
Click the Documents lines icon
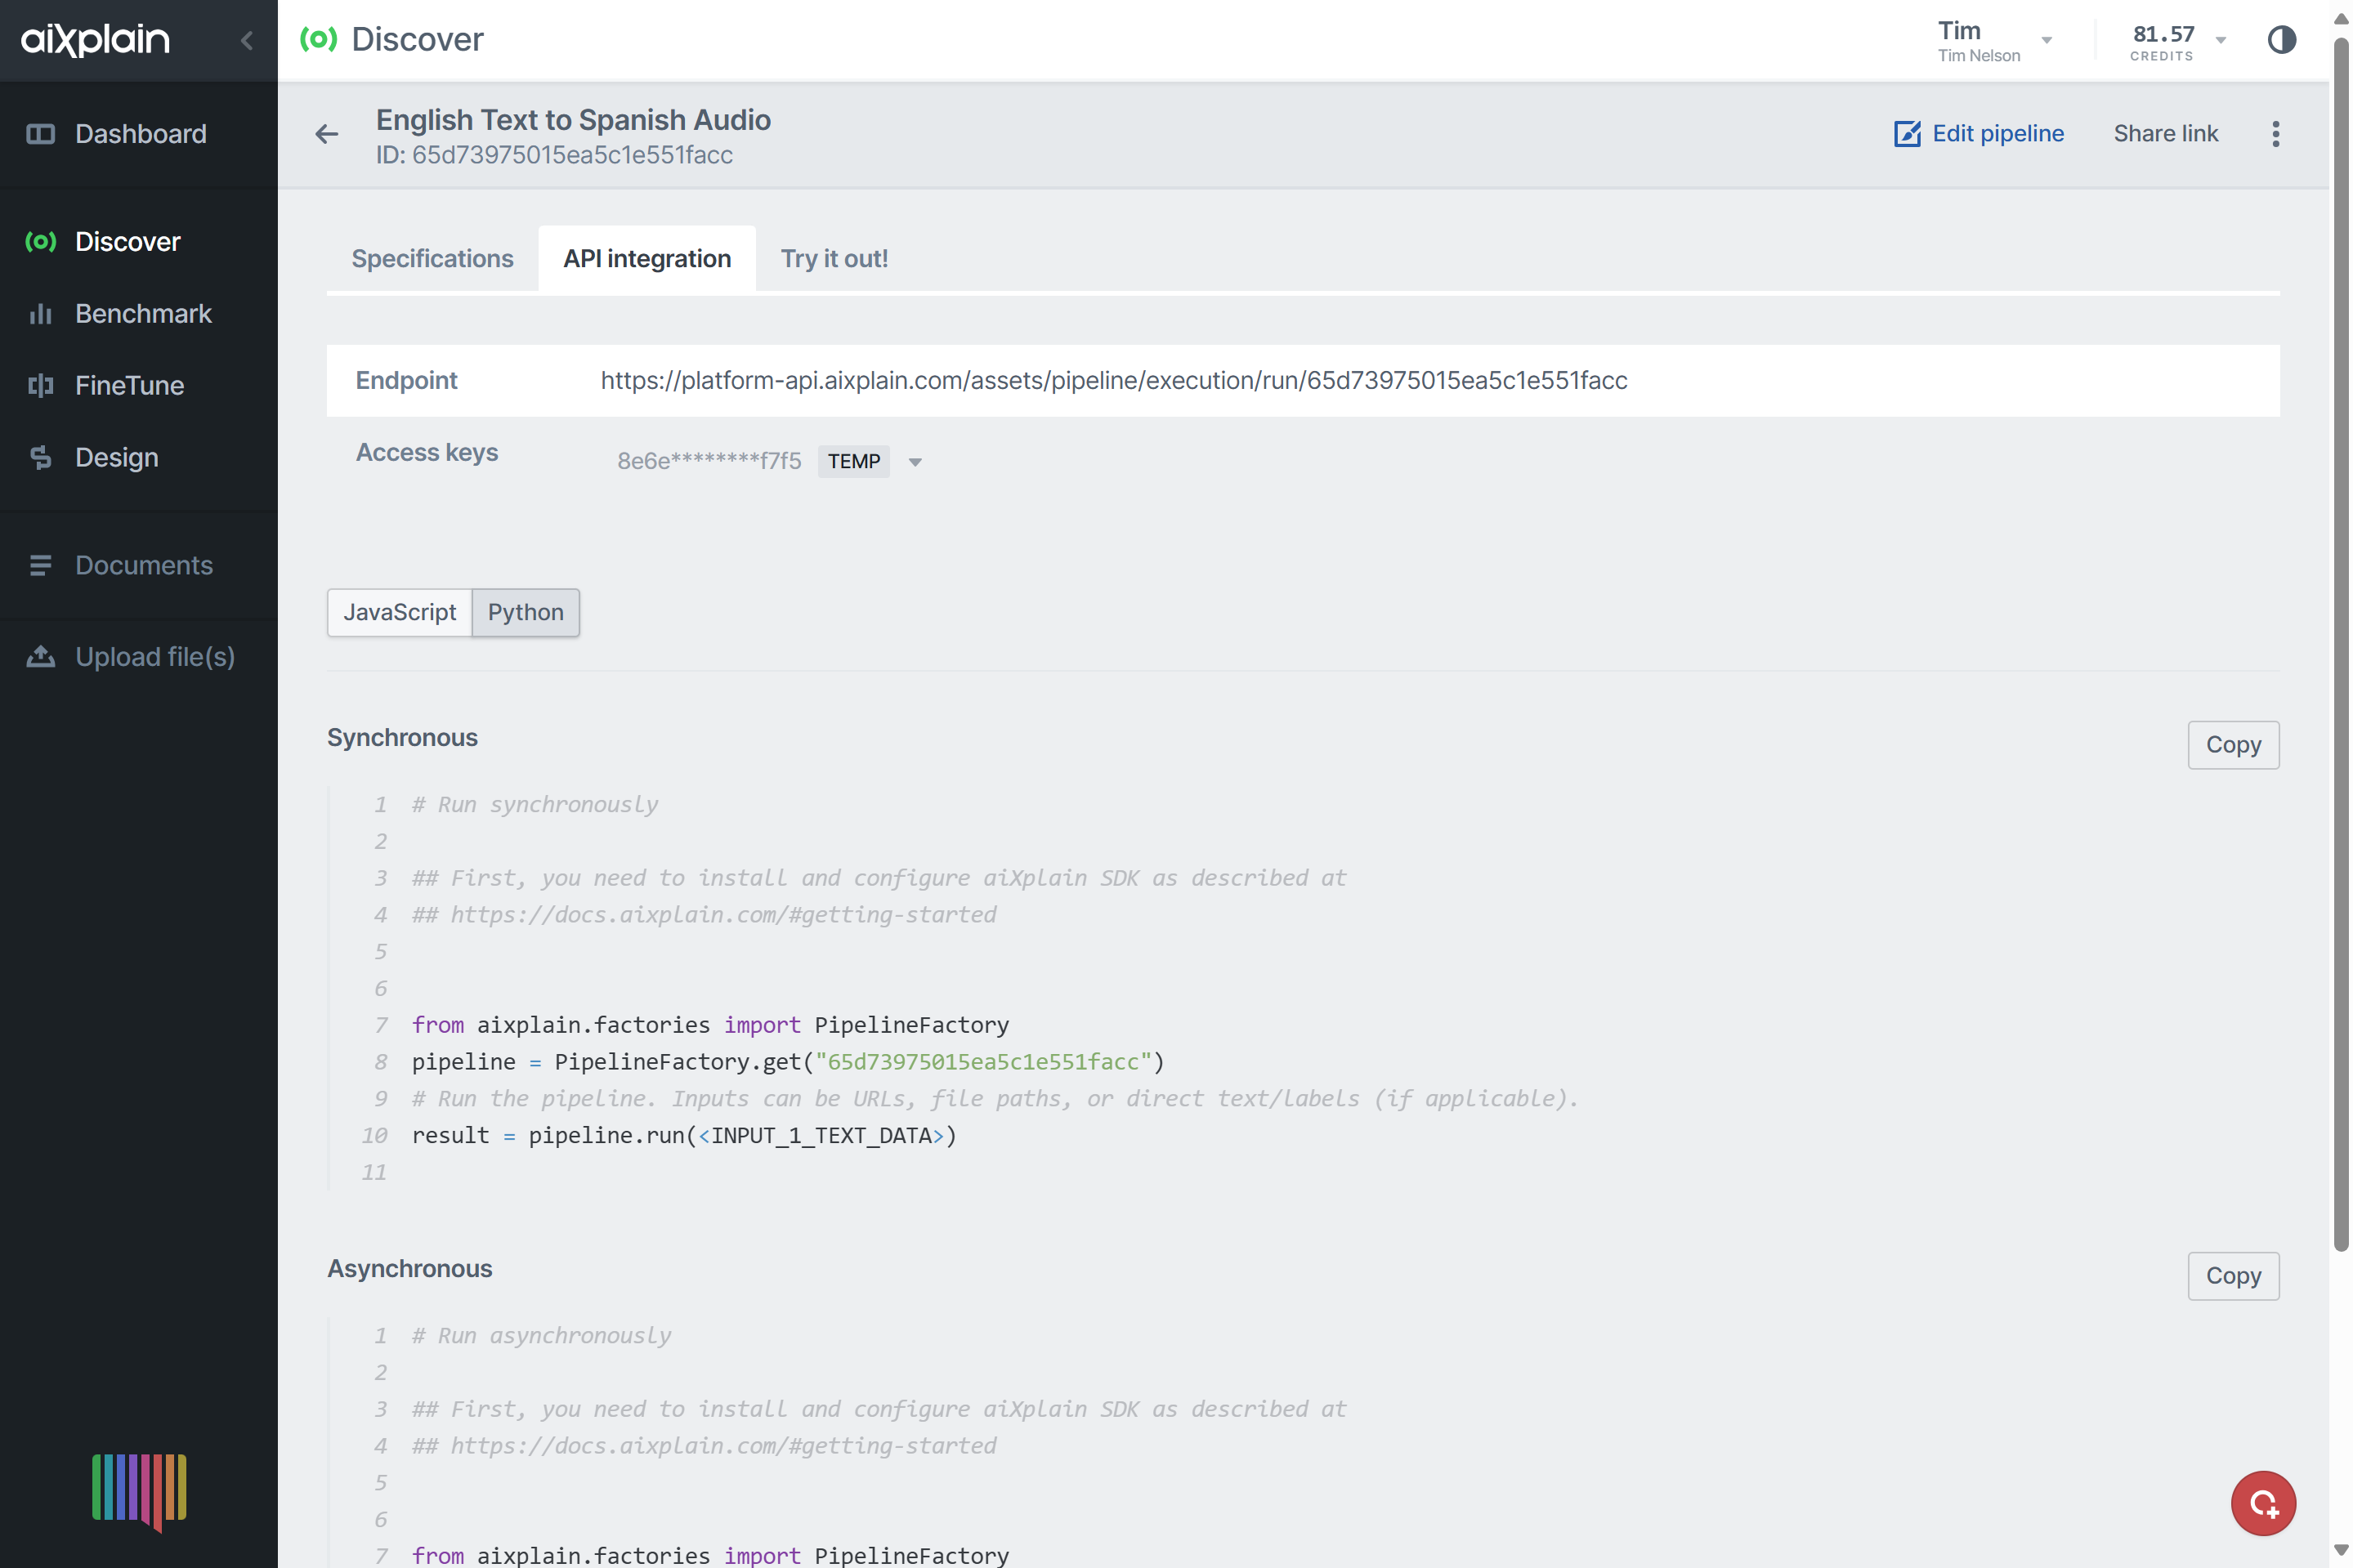pyautogui.click(x=40, y=566)
